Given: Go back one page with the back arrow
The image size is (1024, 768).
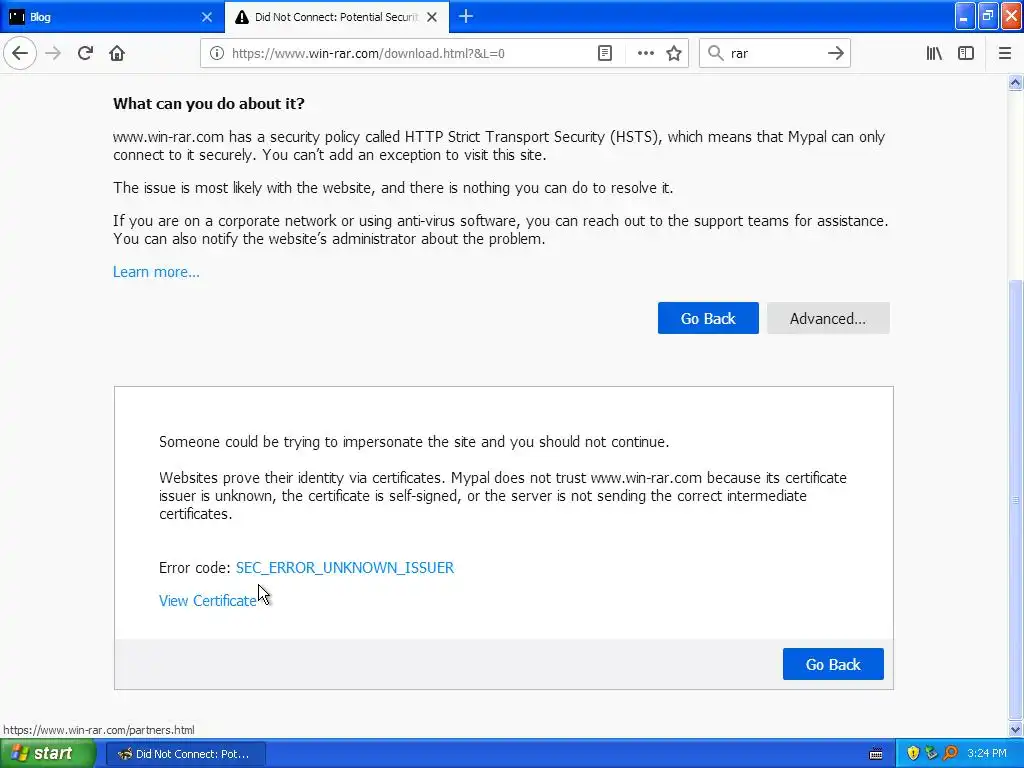Looking at the screenshot, I should click(x=20, y=53).
